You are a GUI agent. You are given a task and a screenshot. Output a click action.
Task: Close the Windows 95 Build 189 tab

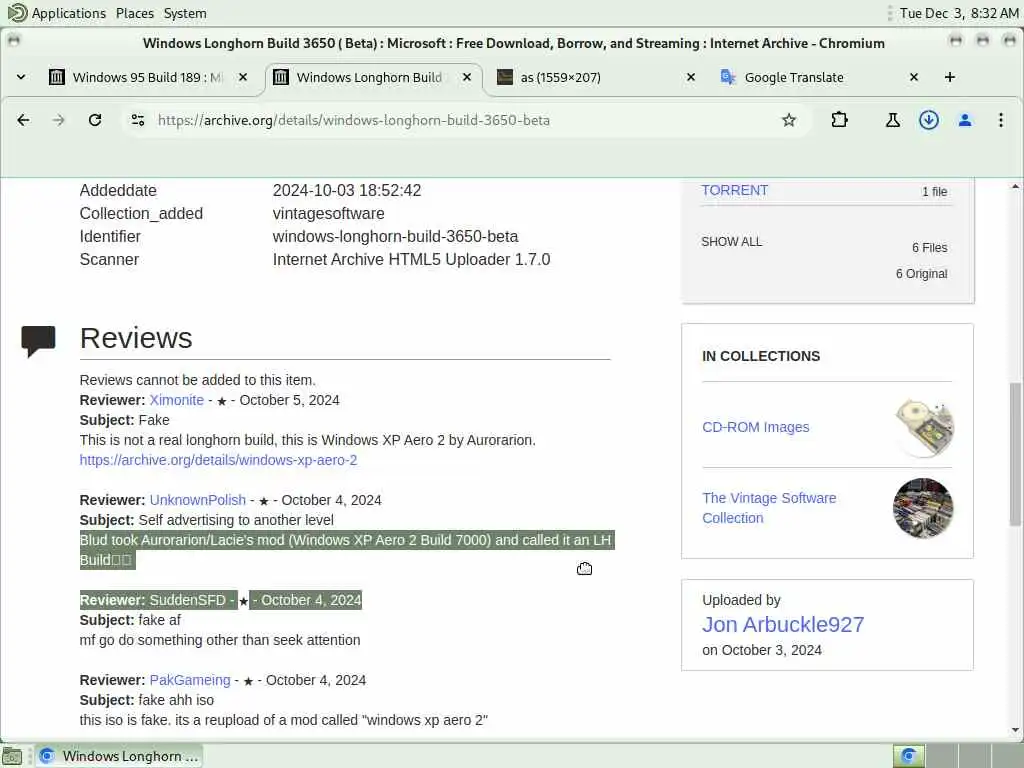point(243,77)
